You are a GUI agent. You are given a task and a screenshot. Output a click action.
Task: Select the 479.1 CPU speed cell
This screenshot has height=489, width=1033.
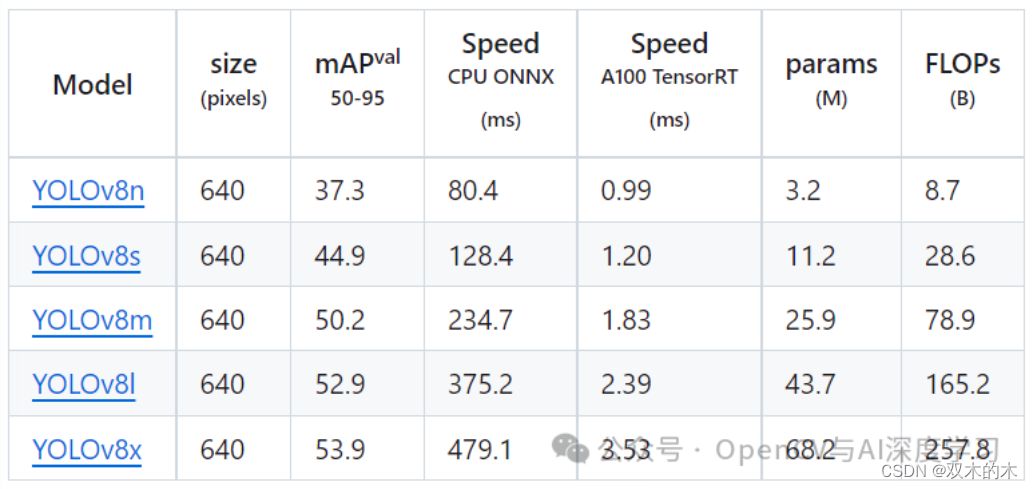(480, 450)
